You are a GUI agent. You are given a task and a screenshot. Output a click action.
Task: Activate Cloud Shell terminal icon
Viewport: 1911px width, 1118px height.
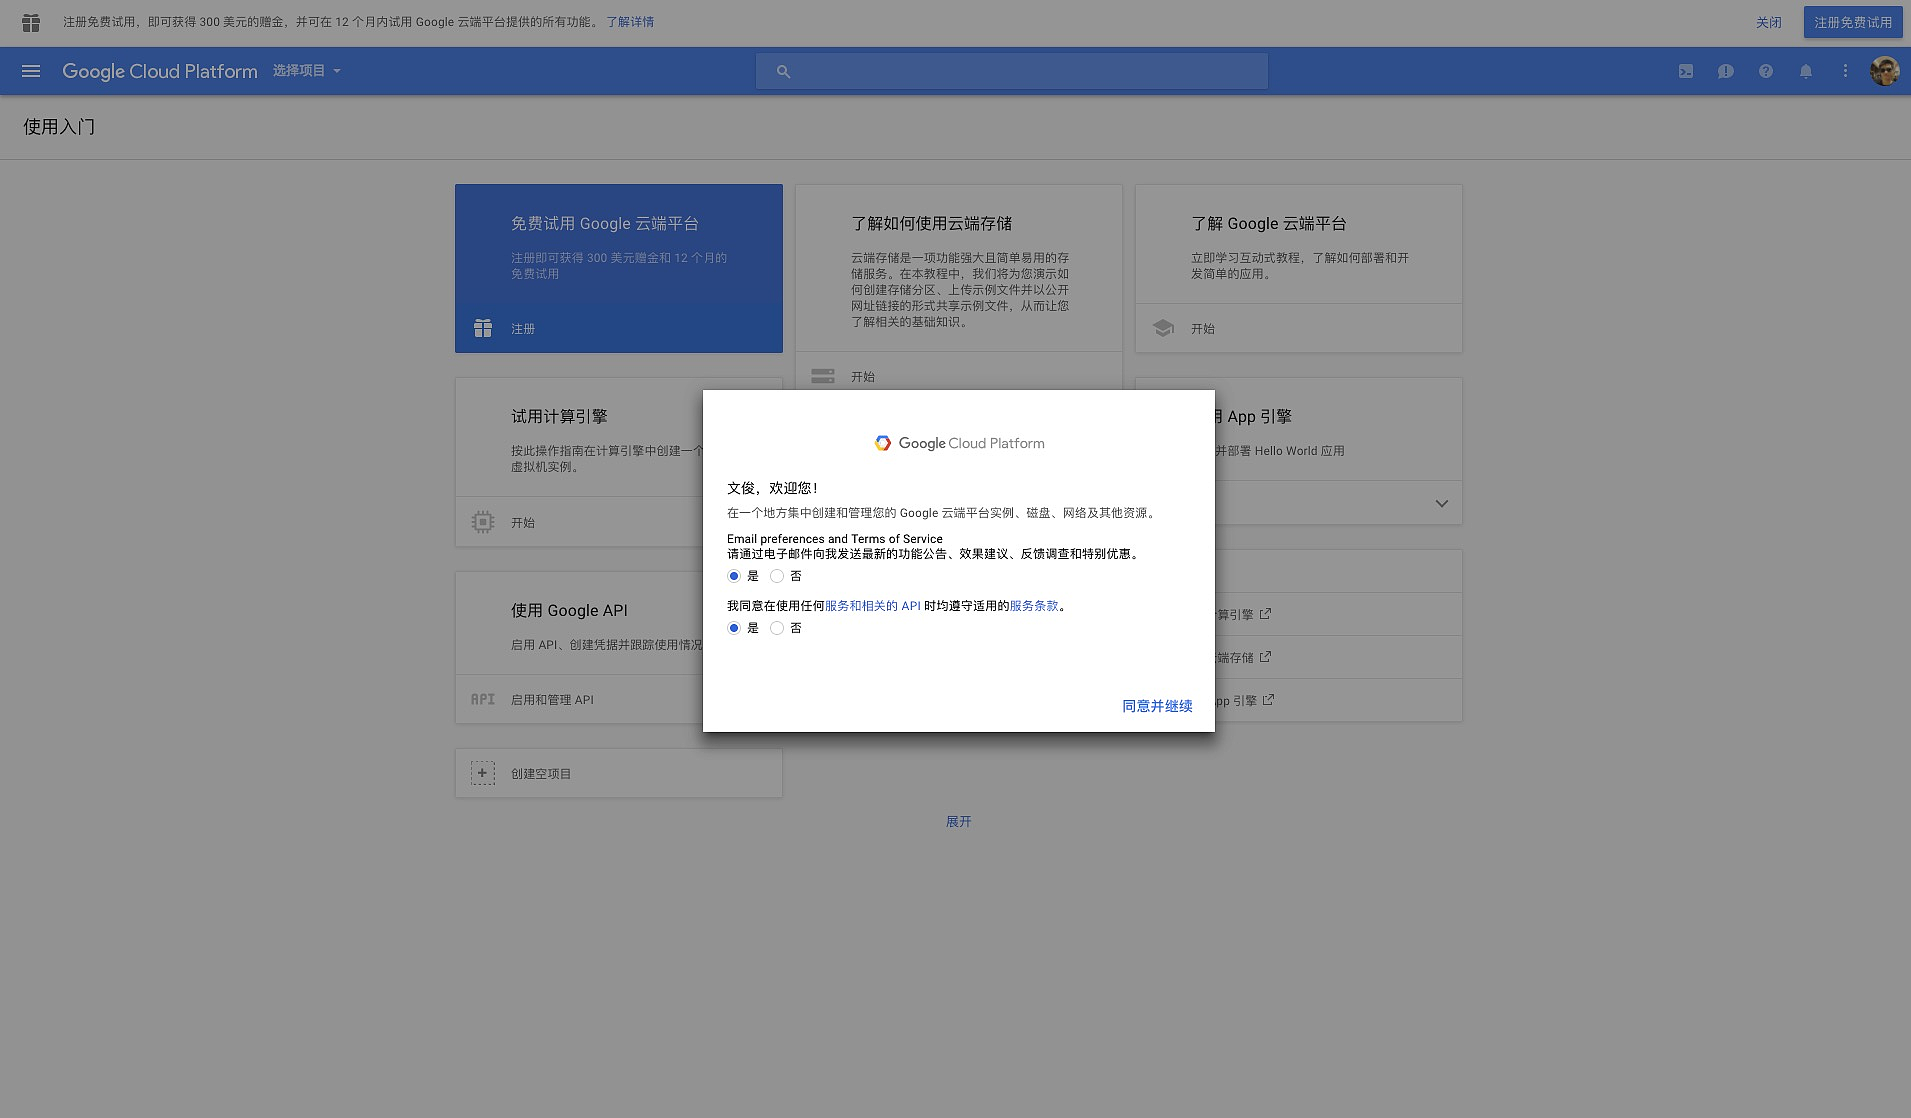click(1686, 71)
